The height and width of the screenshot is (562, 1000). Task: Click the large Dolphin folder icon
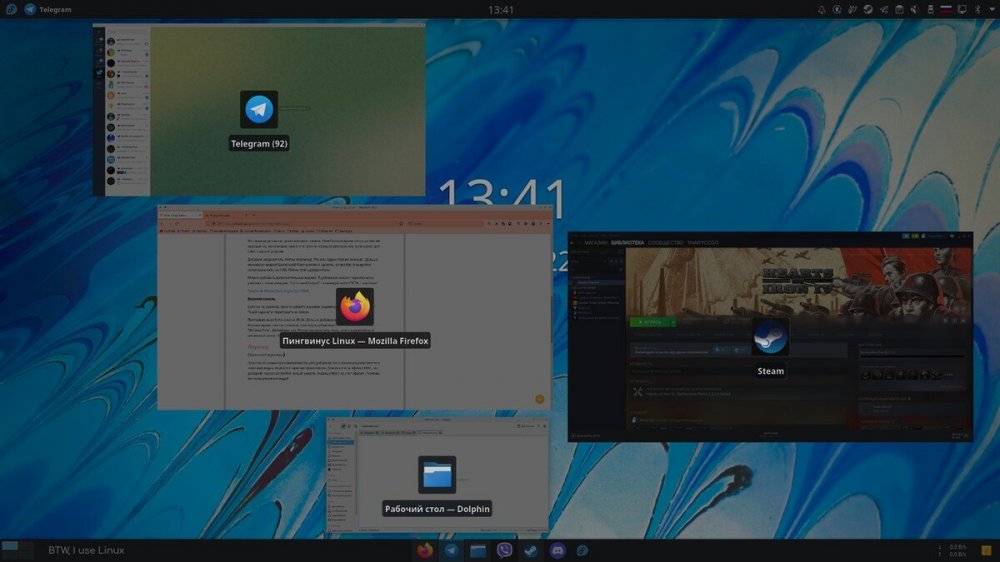click(x=437, y=475)
